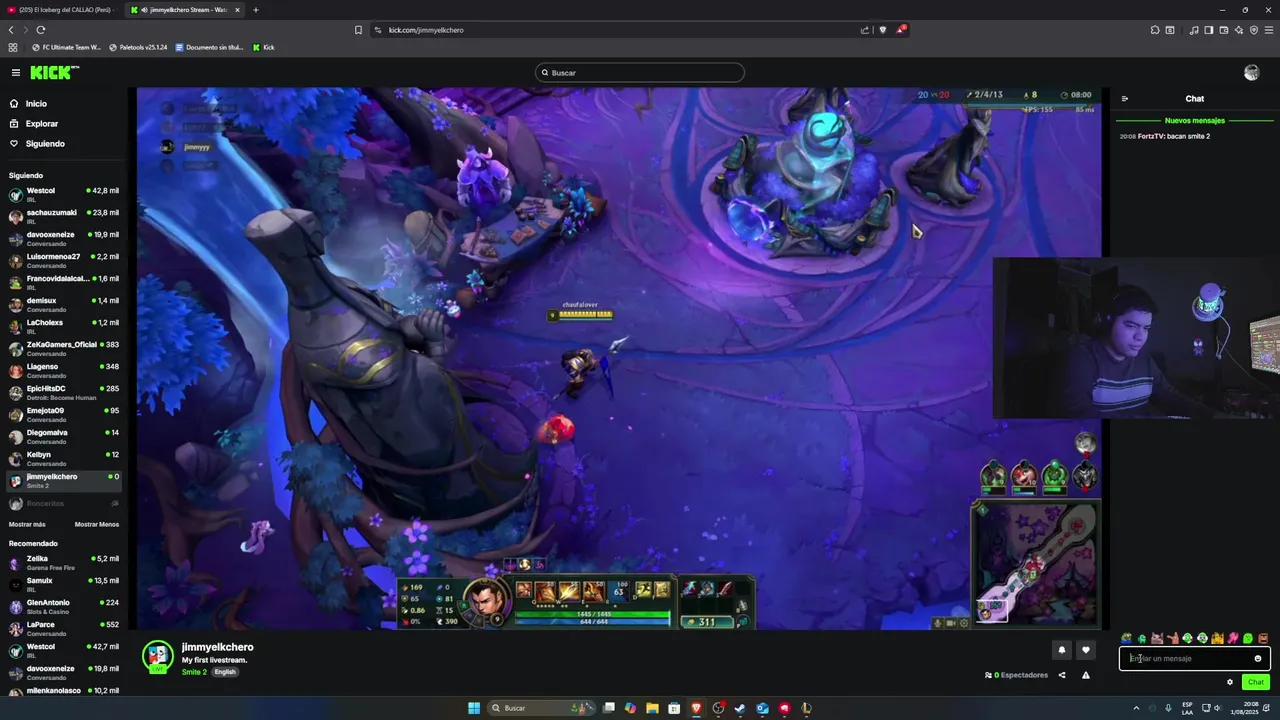Open the browser main hamburger menu
Image resolution: width=1280 pixels, height=720 pixels.
pos(1269,30)
